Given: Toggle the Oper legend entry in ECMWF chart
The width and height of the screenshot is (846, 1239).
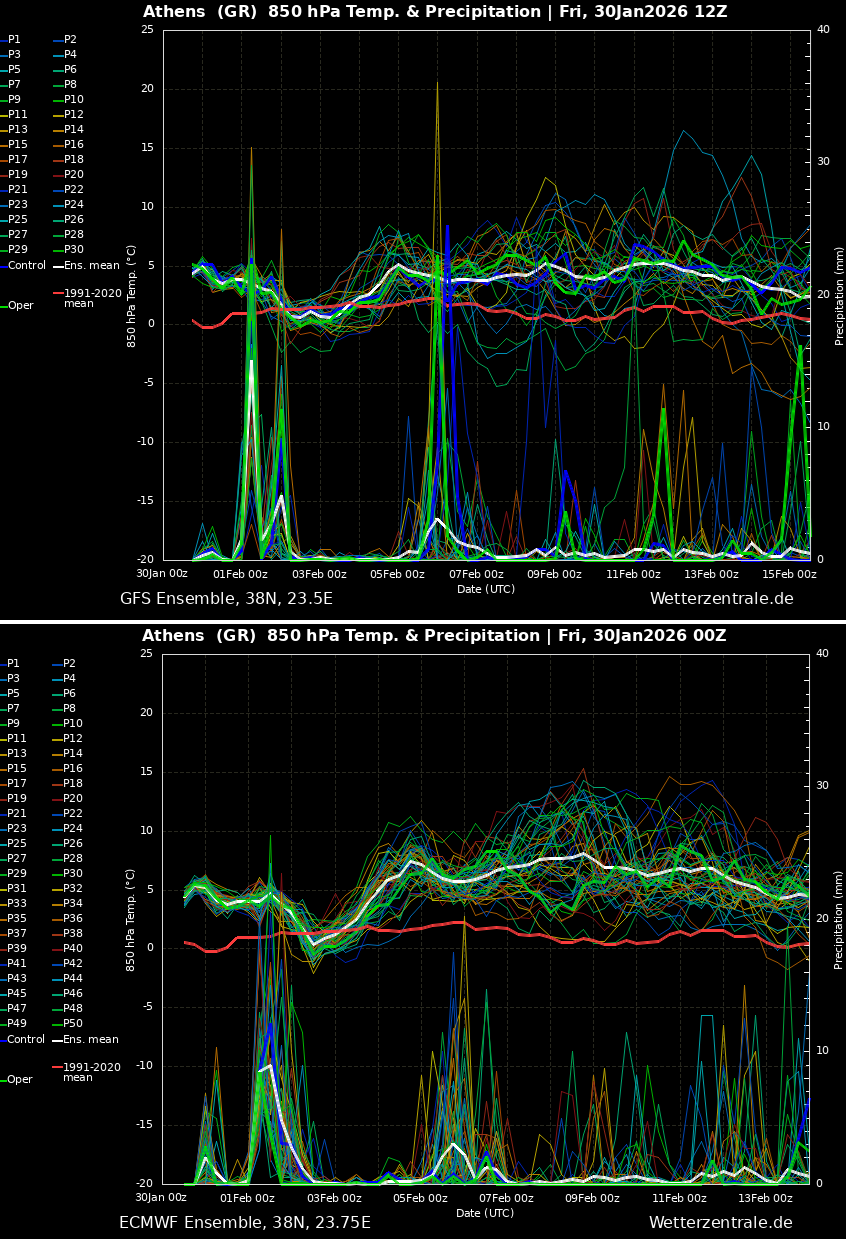Looking at the screenshot, I should [x=20, y=1079].
